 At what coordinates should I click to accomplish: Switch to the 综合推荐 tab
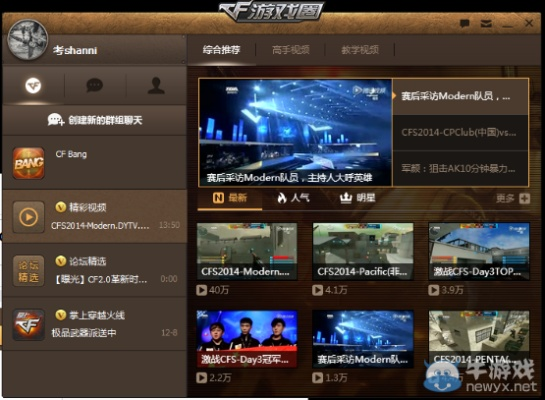click(x=221, y=50)
